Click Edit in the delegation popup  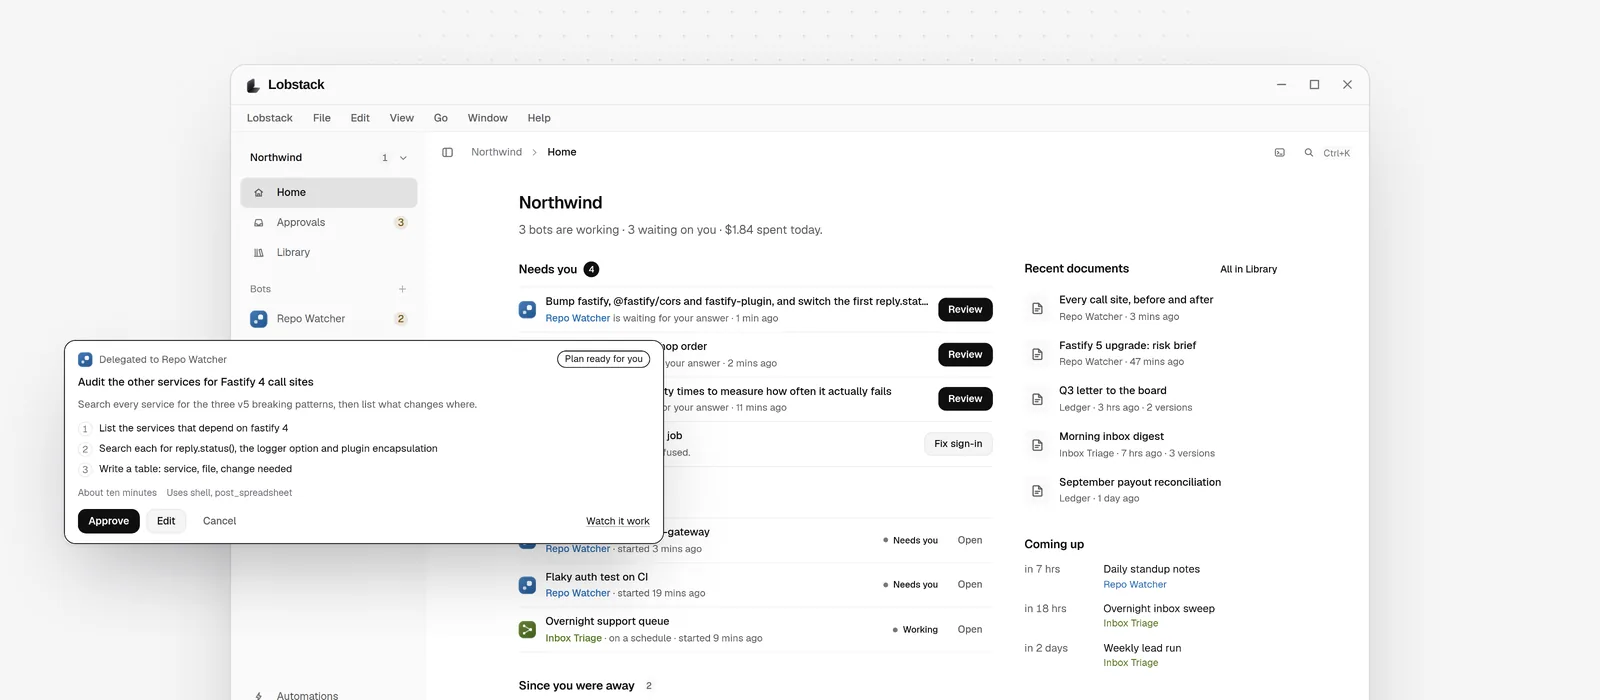point(166,521)
